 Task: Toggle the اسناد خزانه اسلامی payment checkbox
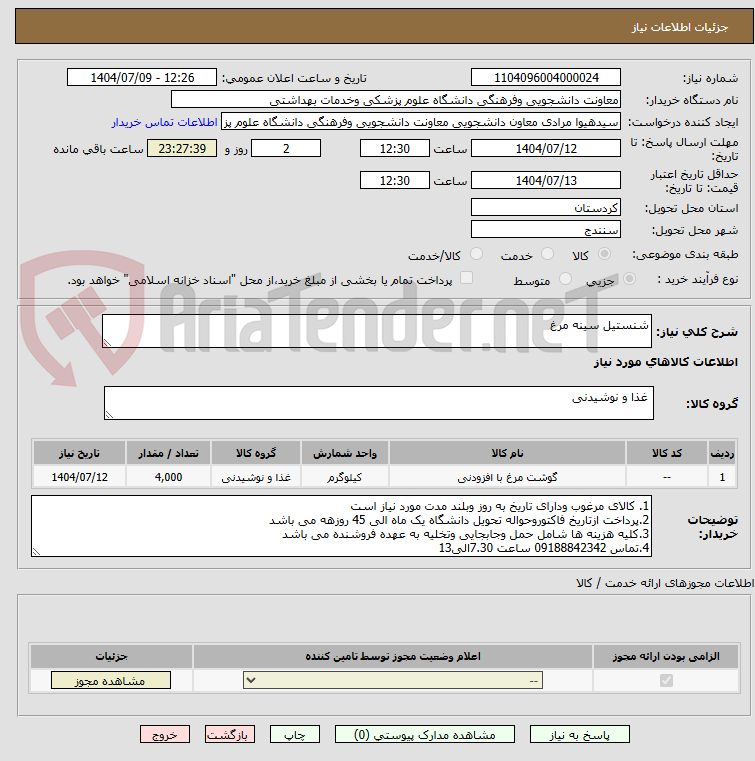pyautogui.click(x=466, y=278)
